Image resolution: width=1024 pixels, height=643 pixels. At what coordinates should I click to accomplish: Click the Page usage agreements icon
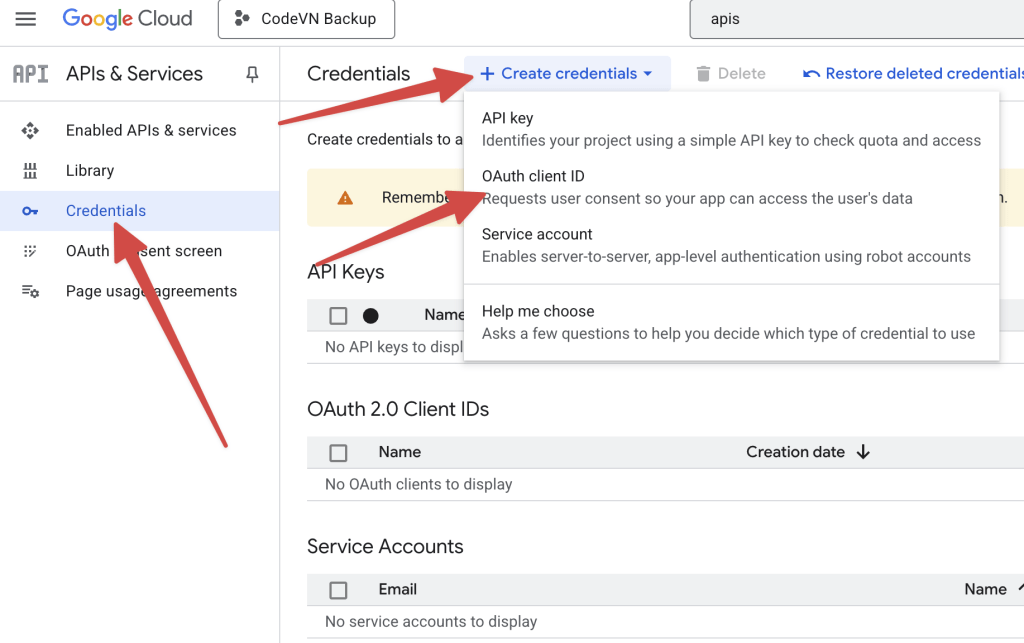pos(30,291)
